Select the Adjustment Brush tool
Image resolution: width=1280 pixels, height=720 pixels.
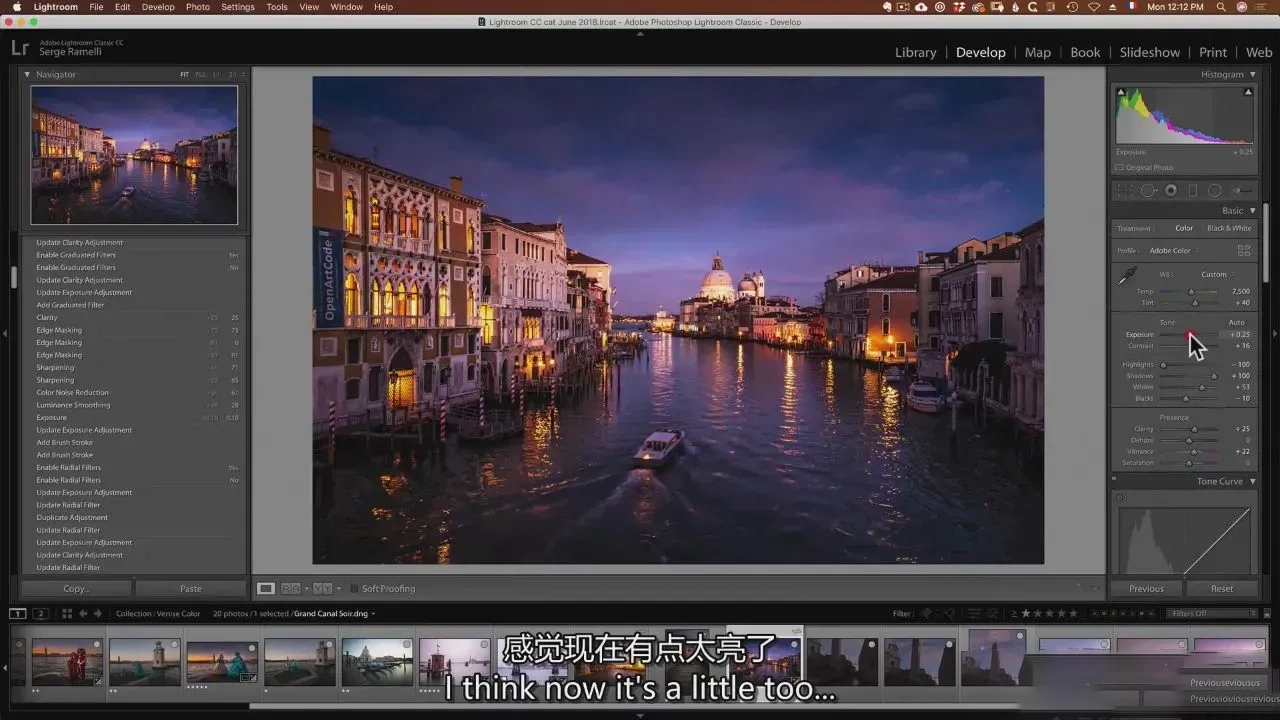[1243, 190]
